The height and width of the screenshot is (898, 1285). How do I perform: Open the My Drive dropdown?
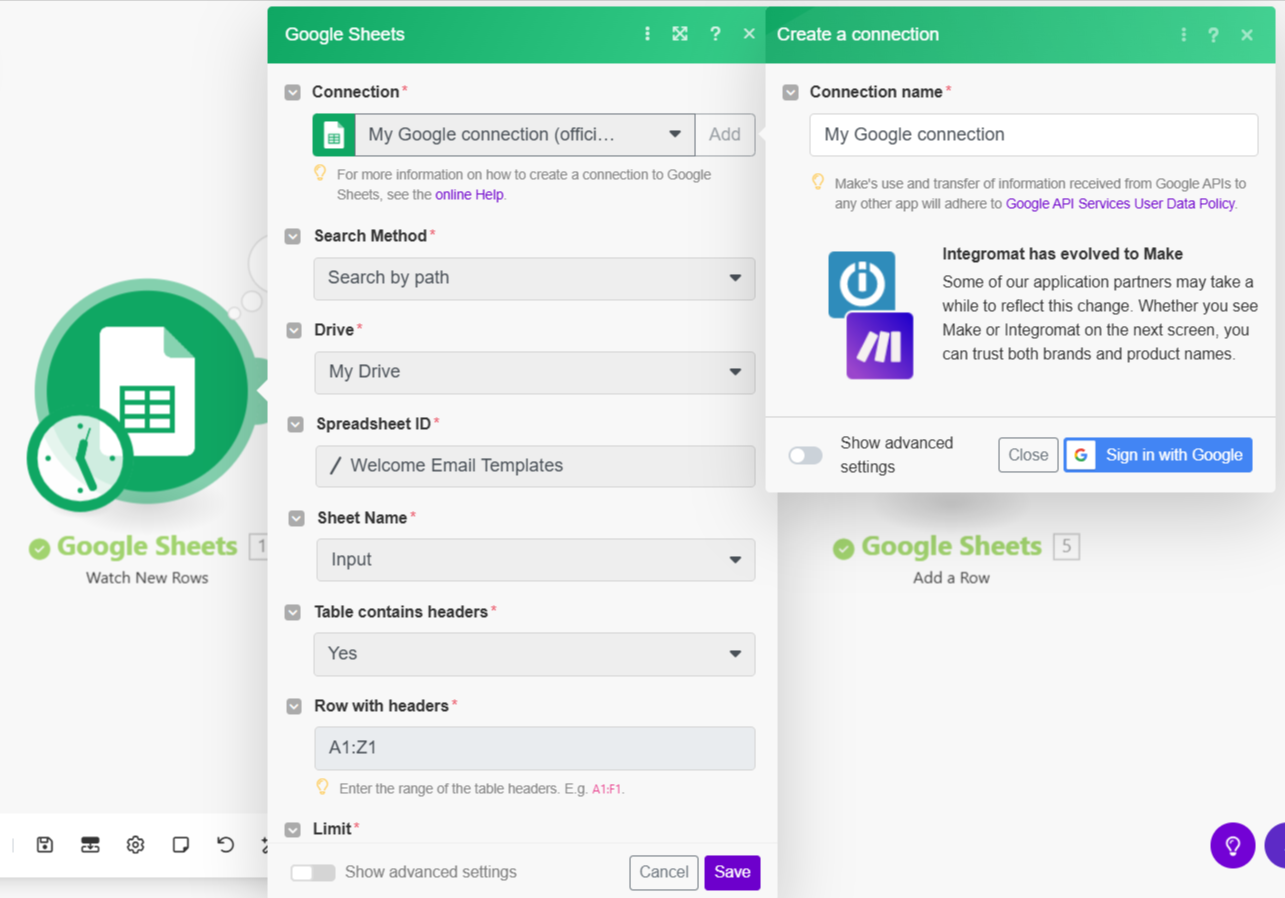point(535,372)
